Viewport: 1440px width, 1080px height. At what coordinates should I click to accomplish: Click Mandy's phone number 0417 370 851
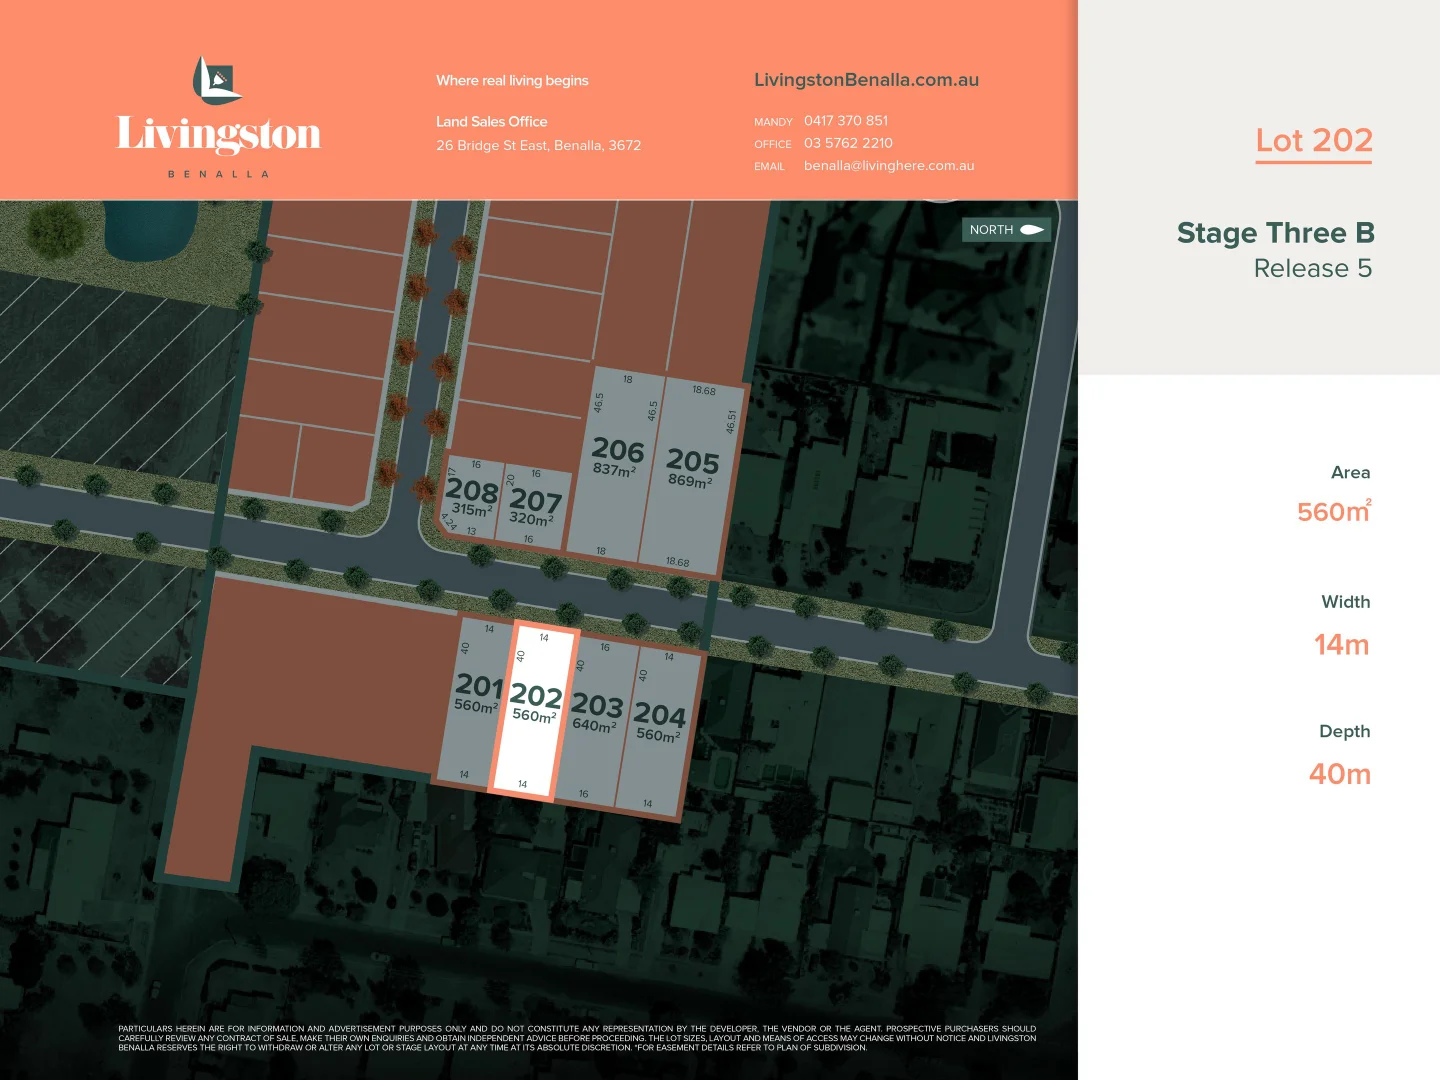845,121
